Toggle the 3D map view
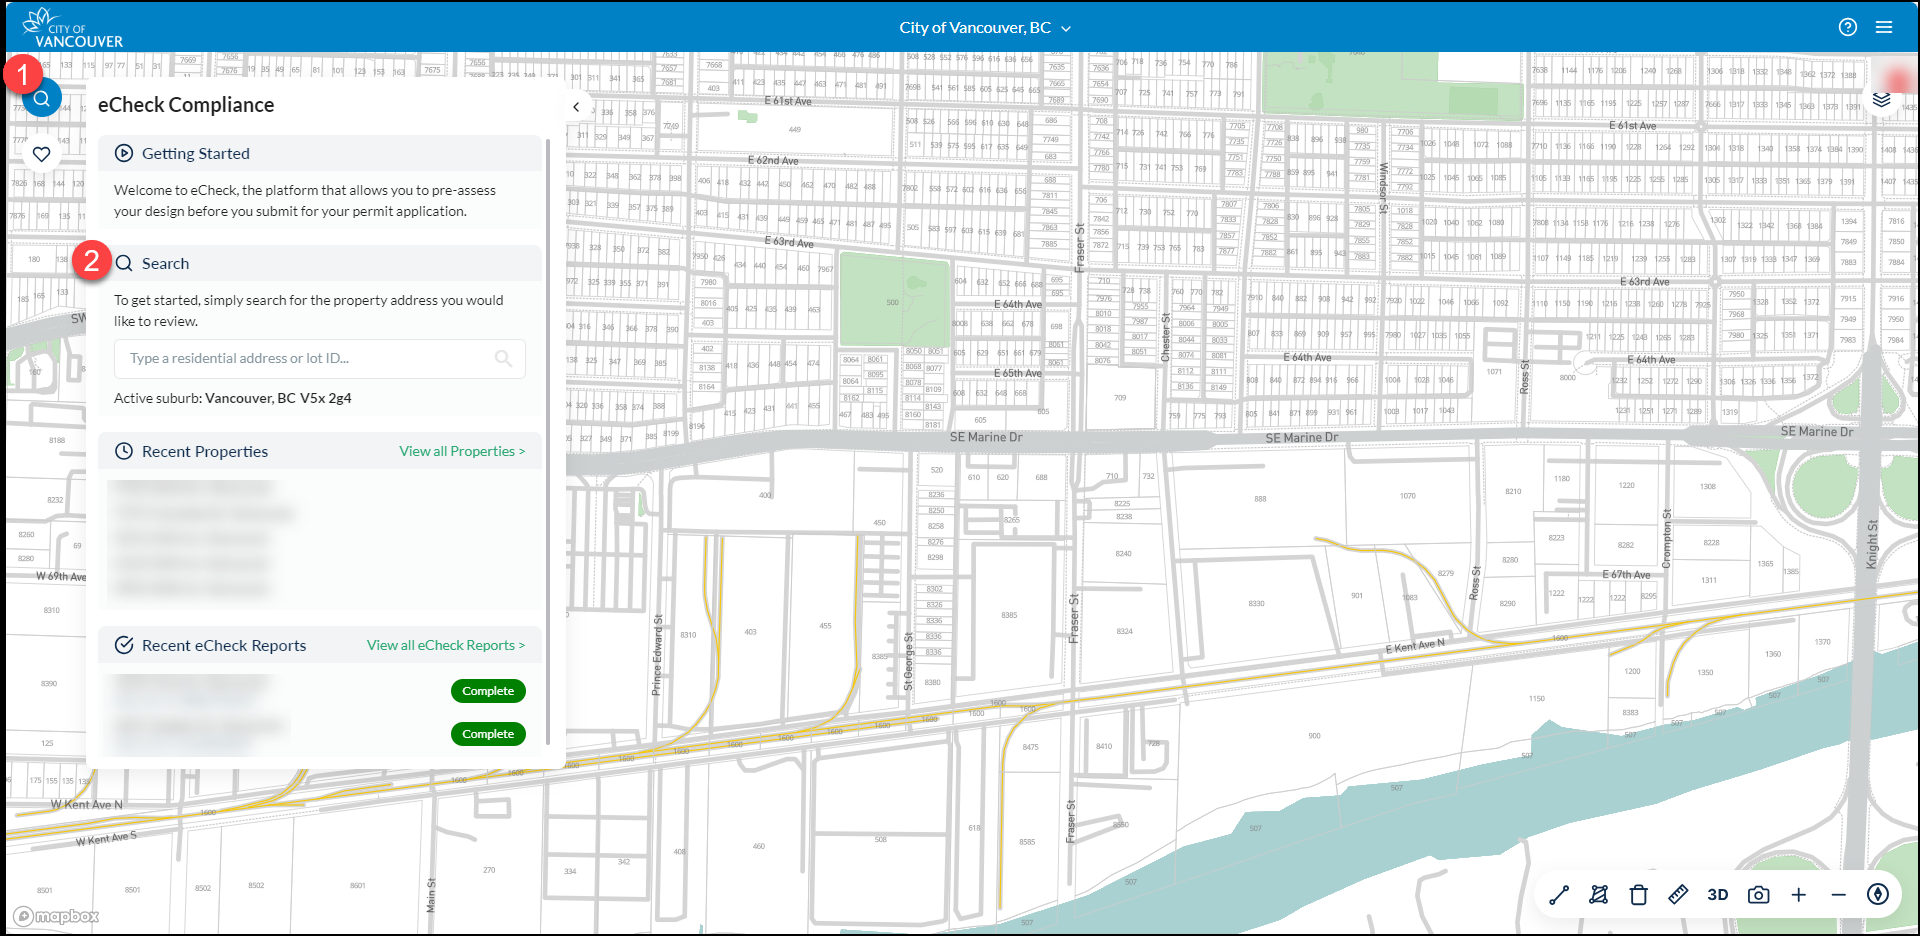The height and width of the screenshot is (936, 1920). point(1718,895)
